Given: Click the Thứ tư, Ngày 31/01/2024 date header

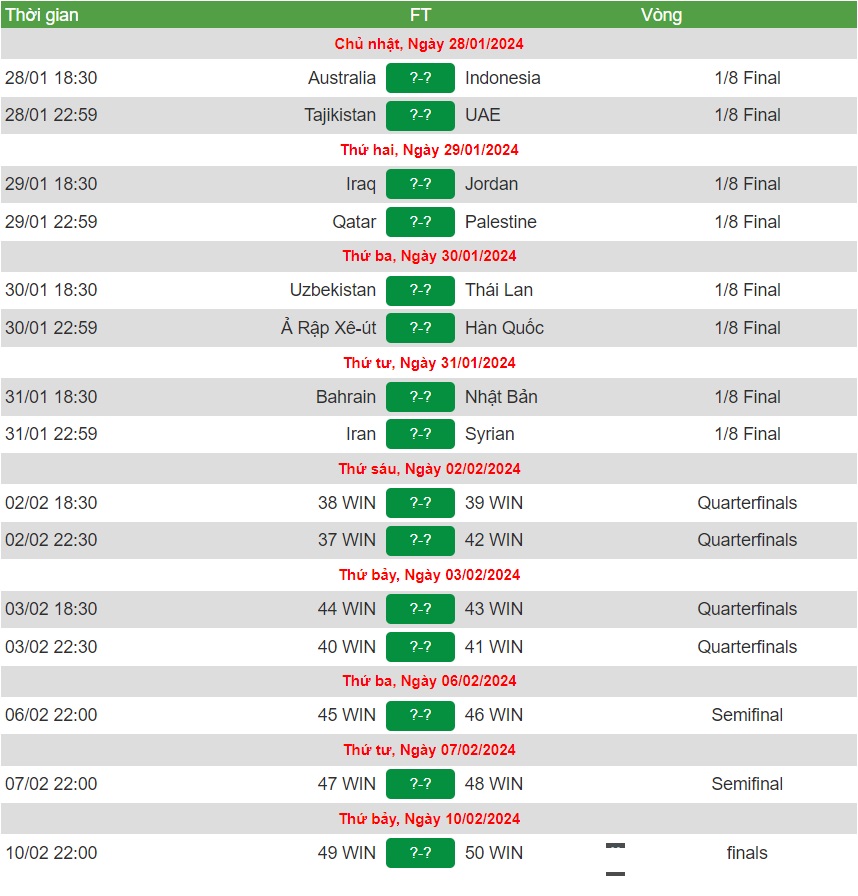Looking at the screenshot, I should (428, 362).
